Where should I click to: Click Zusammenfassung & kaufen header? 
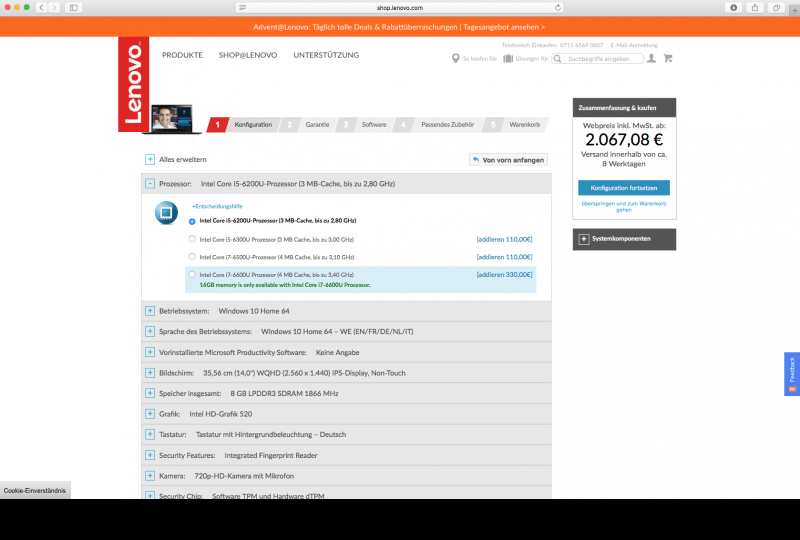click(624, 108)
